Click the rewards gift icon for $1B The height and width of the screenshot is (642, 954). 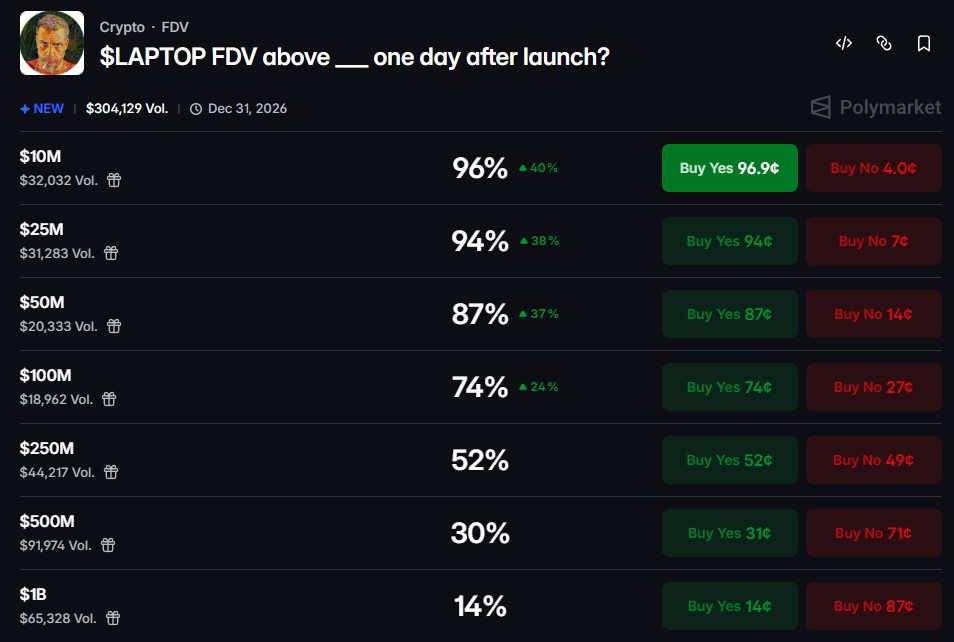tap(113, 618)
